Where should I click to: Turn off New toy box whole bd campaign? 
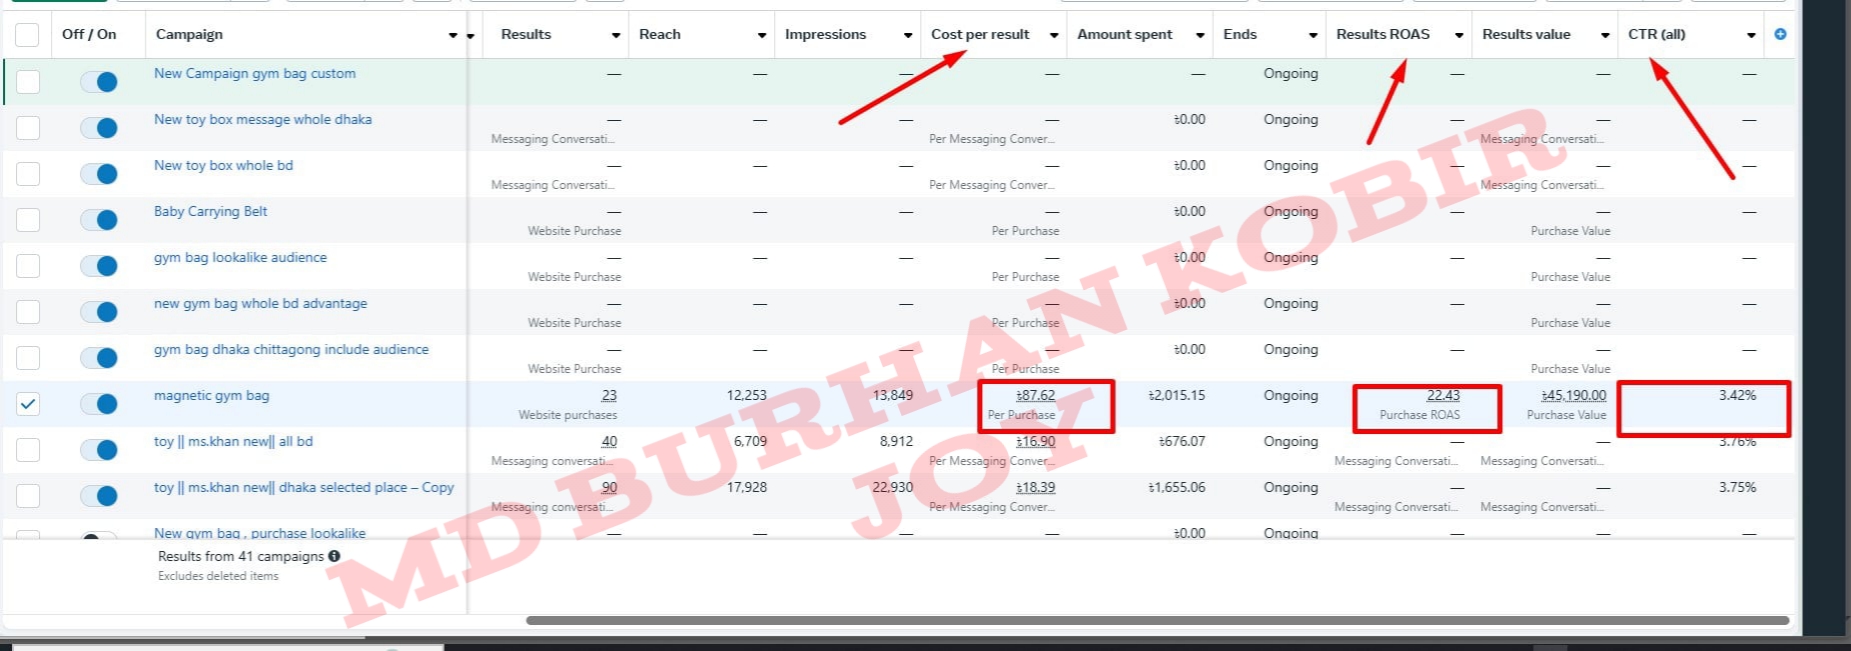[99, 174]
